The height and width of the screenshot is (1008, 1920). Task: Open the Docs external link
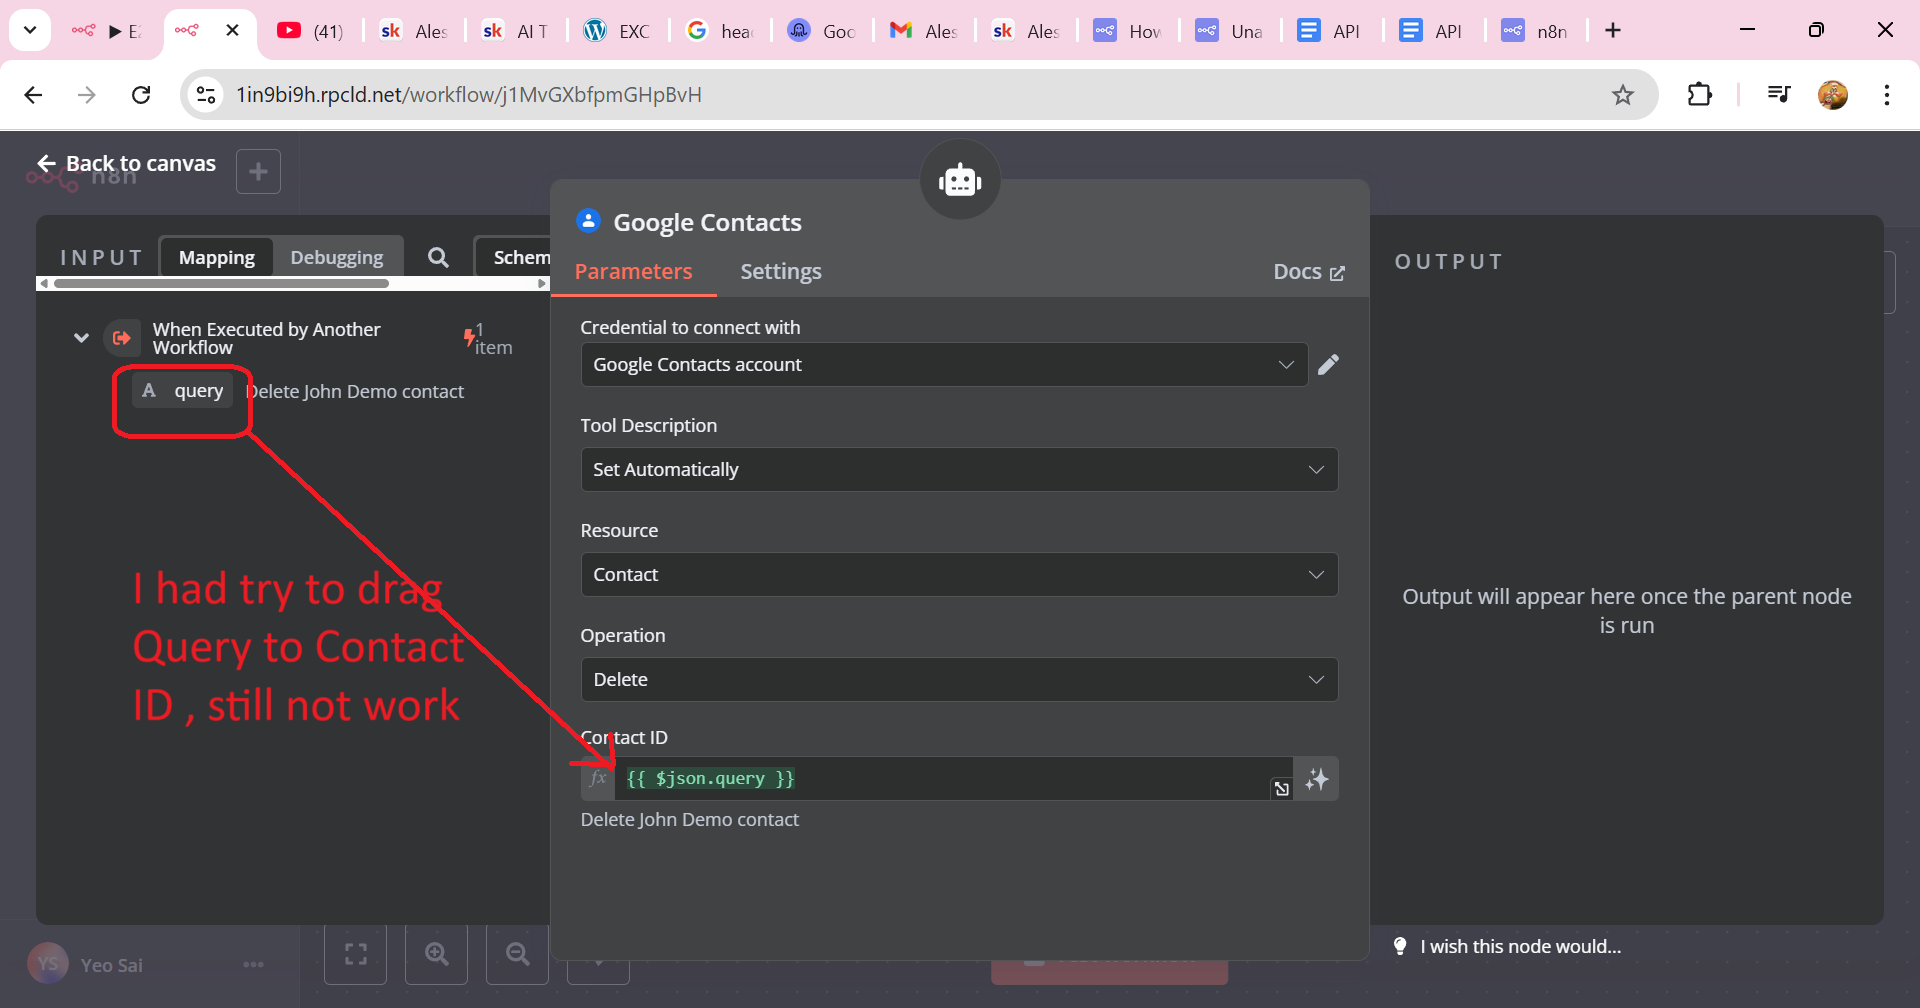coord(1309,272)
